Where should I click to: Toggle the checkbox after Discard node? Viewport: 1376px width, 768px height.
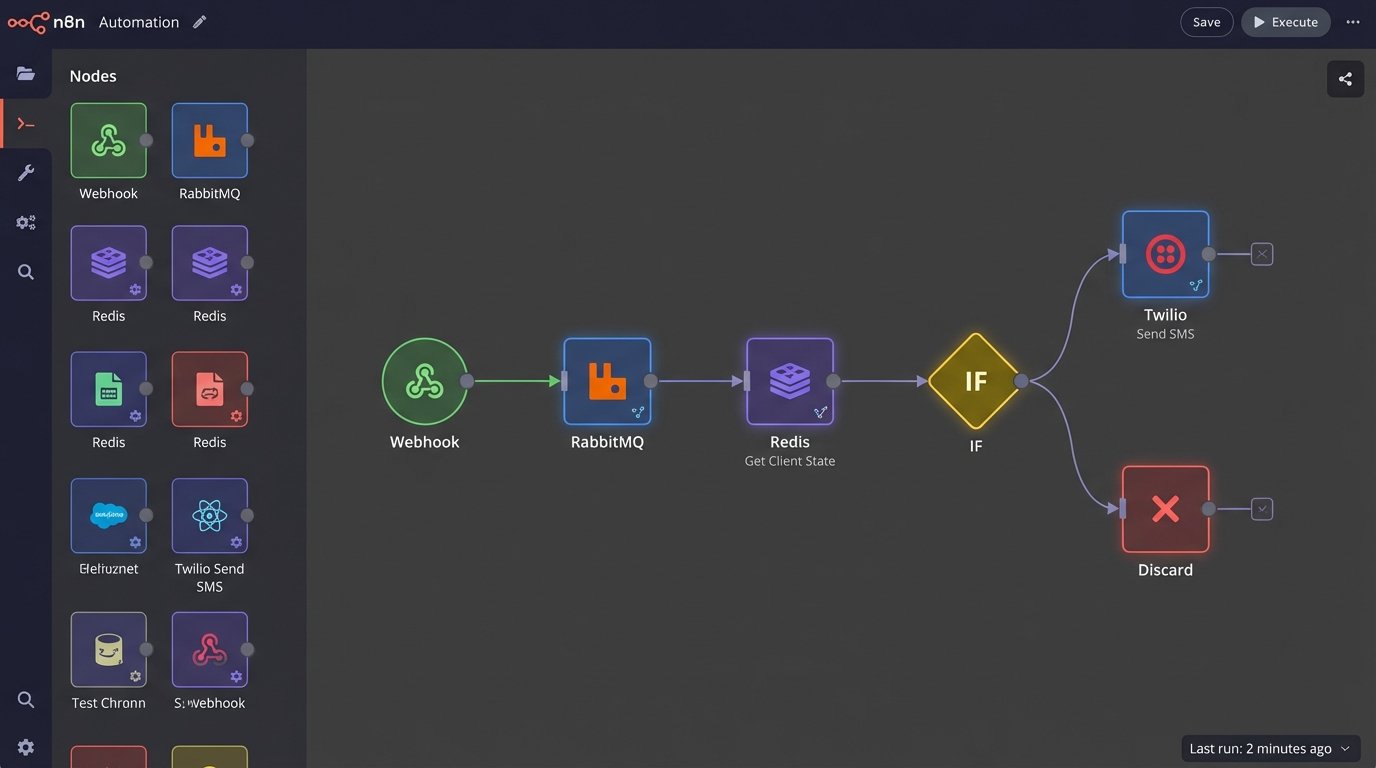pyautogui.click(x=1262, y=509)
